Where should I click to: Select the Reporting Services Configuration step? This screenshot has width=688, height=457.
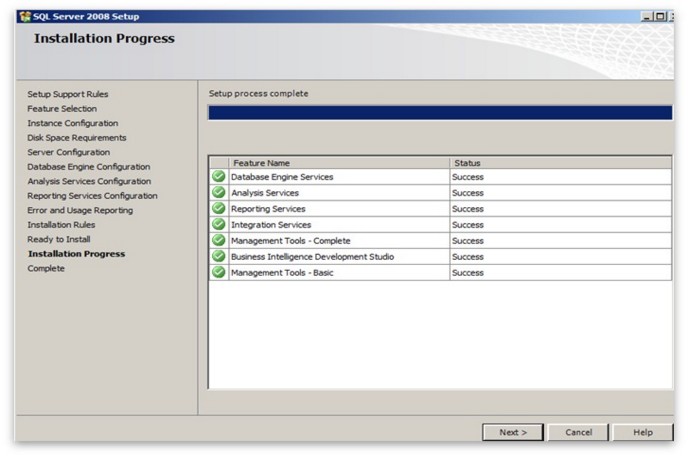(x=92, y=196)
